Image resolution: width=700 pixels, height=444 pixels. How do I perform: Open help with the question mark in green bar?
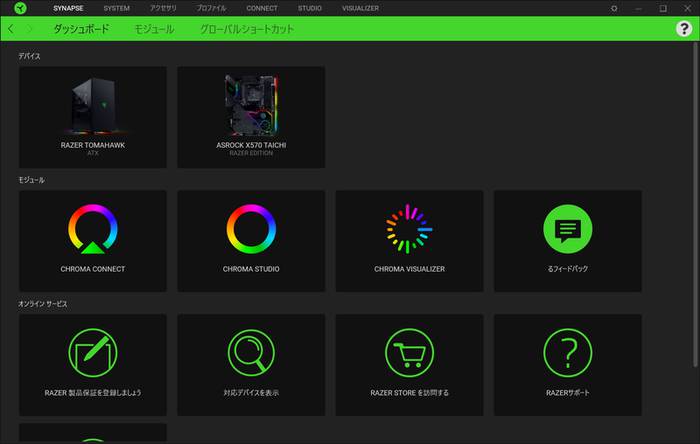point(684,29)
